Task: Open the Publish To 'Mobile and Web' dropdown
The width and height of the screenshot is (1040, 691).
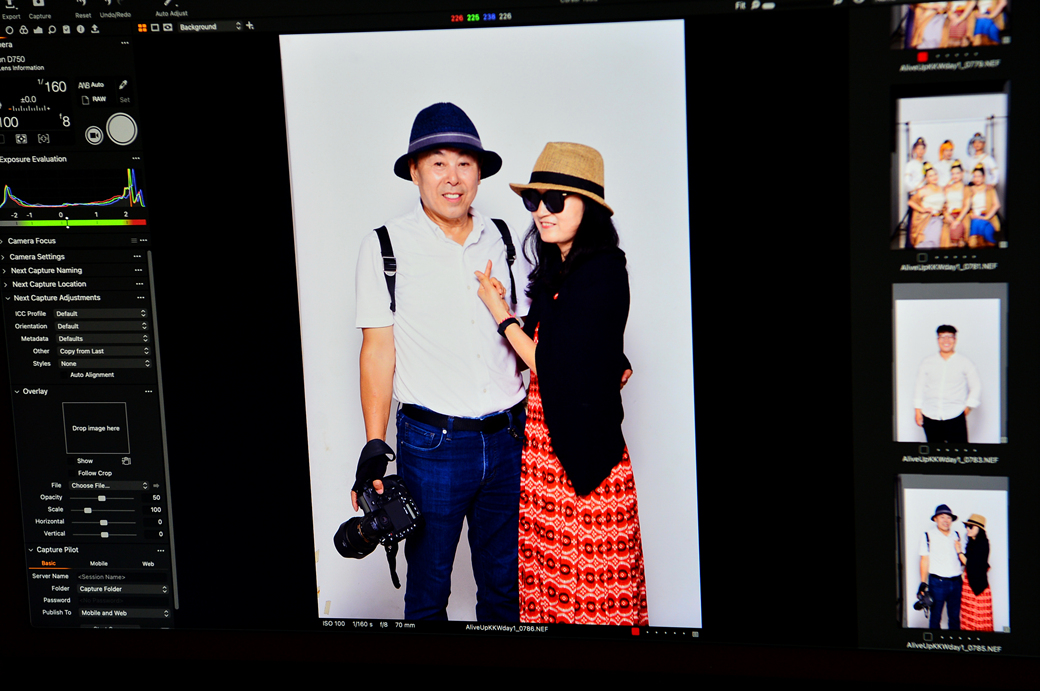Action: click(x=124, y=613)
